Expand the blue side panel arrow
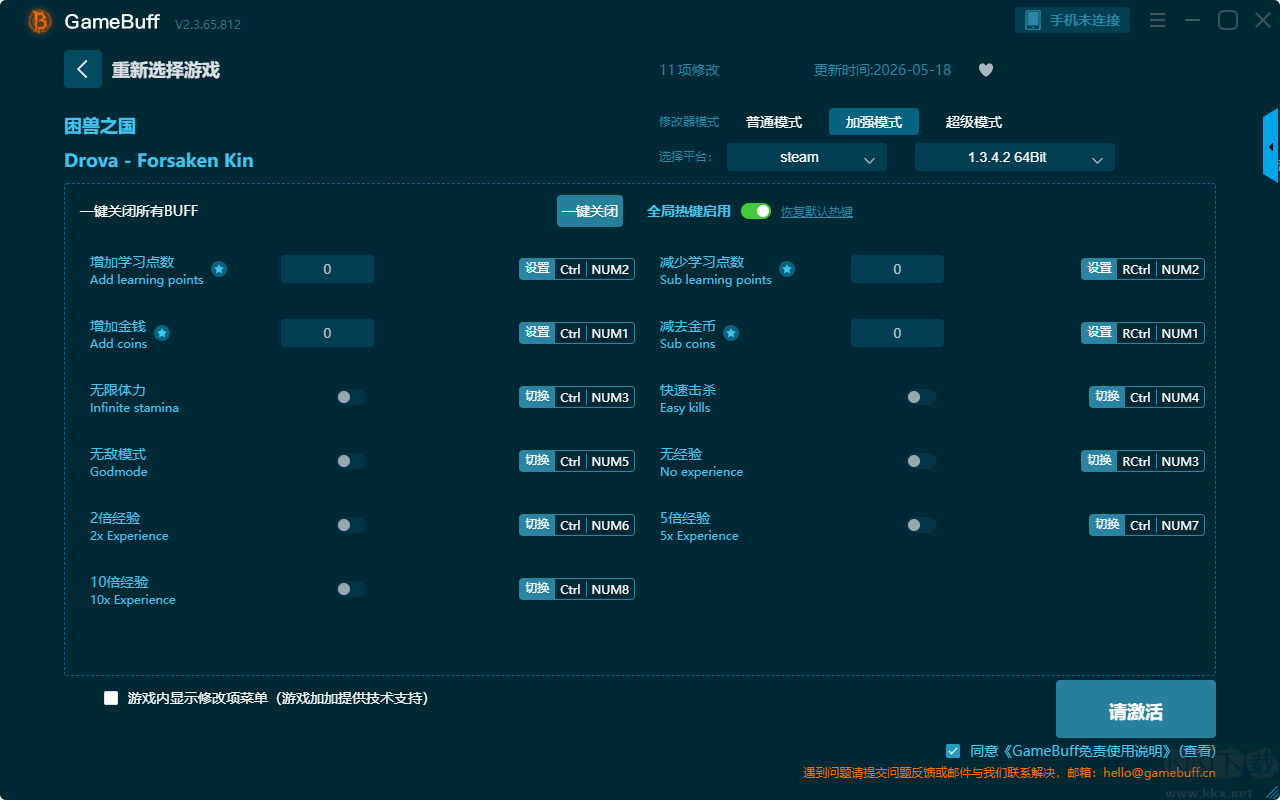 (x=1271, y=146)
